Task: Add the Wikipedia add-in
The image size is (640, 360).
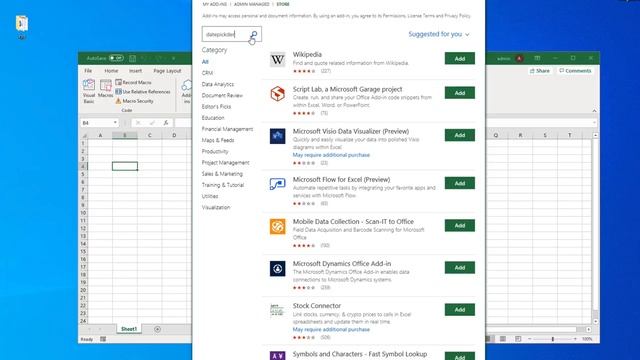Action: point(460,58)
